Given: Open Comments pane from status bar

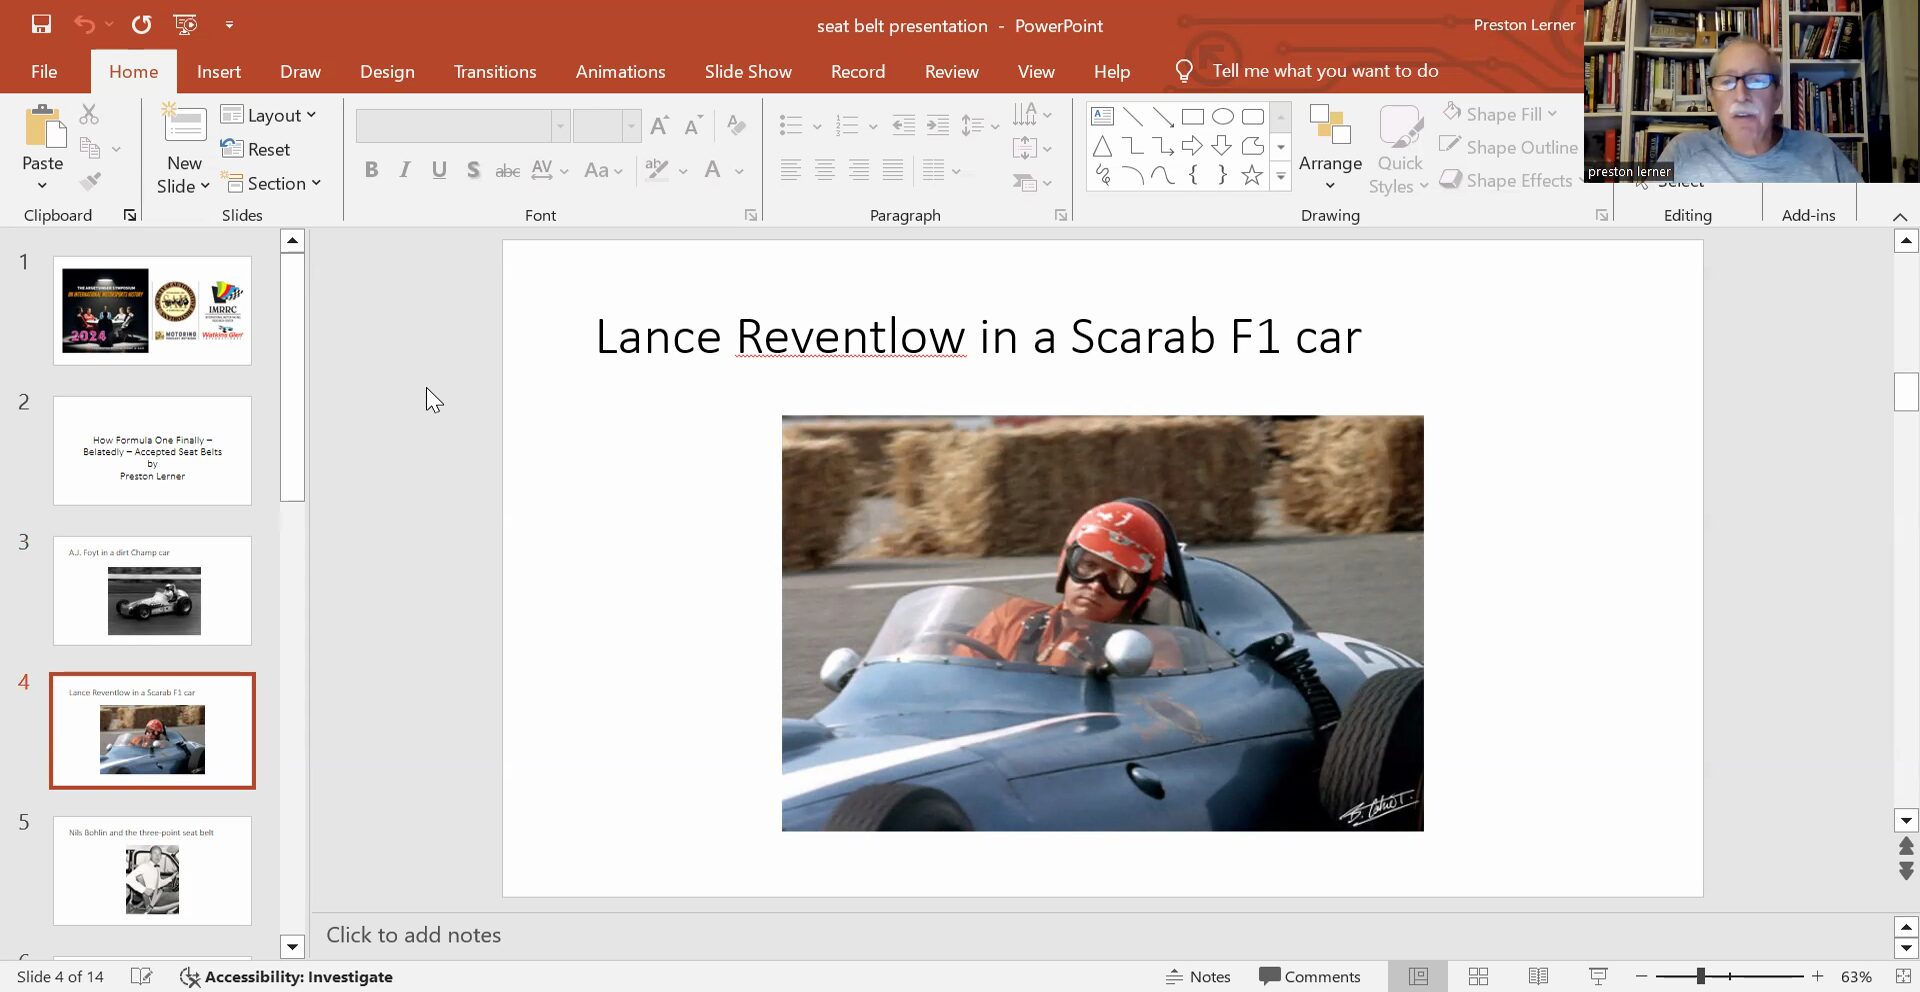Looking at the screenshot, I should (x=1309, y=976).
